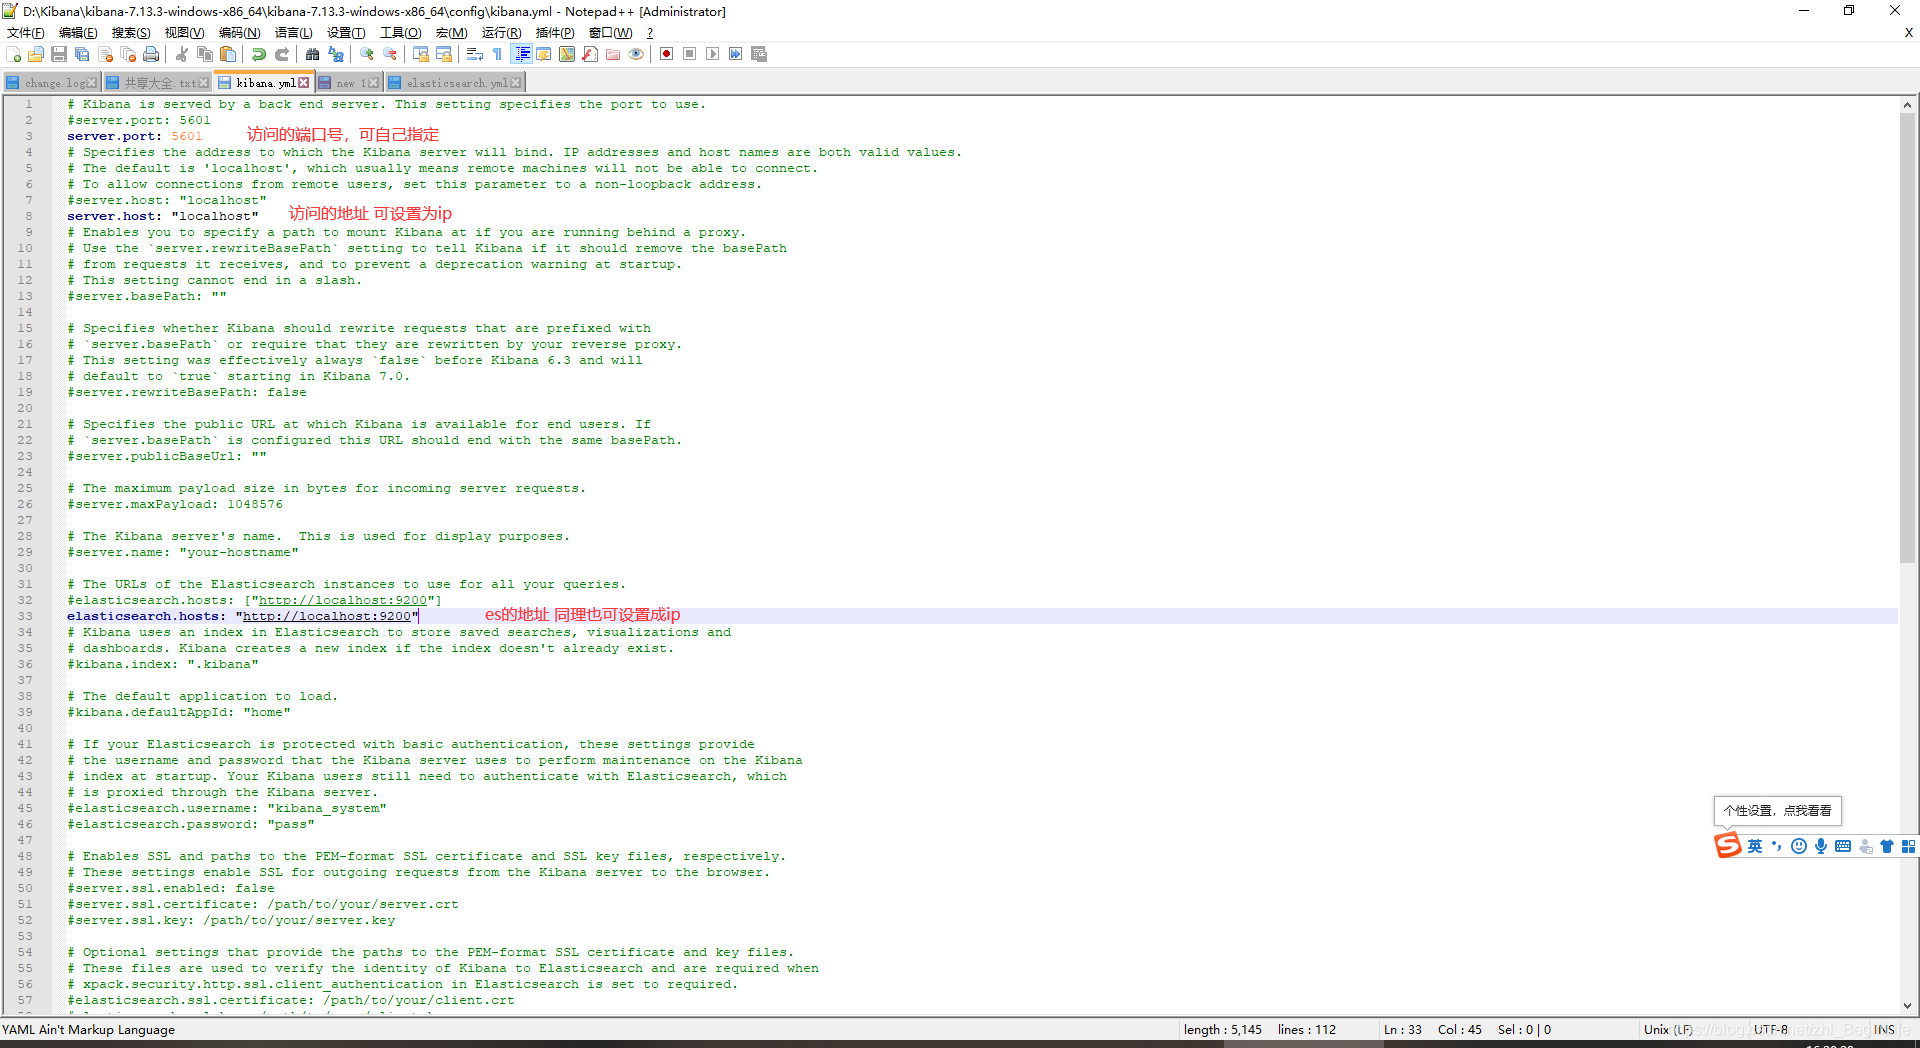Open the 插件(P) menu
This screenshot has width=1920, height=1048.
point(555,33)
